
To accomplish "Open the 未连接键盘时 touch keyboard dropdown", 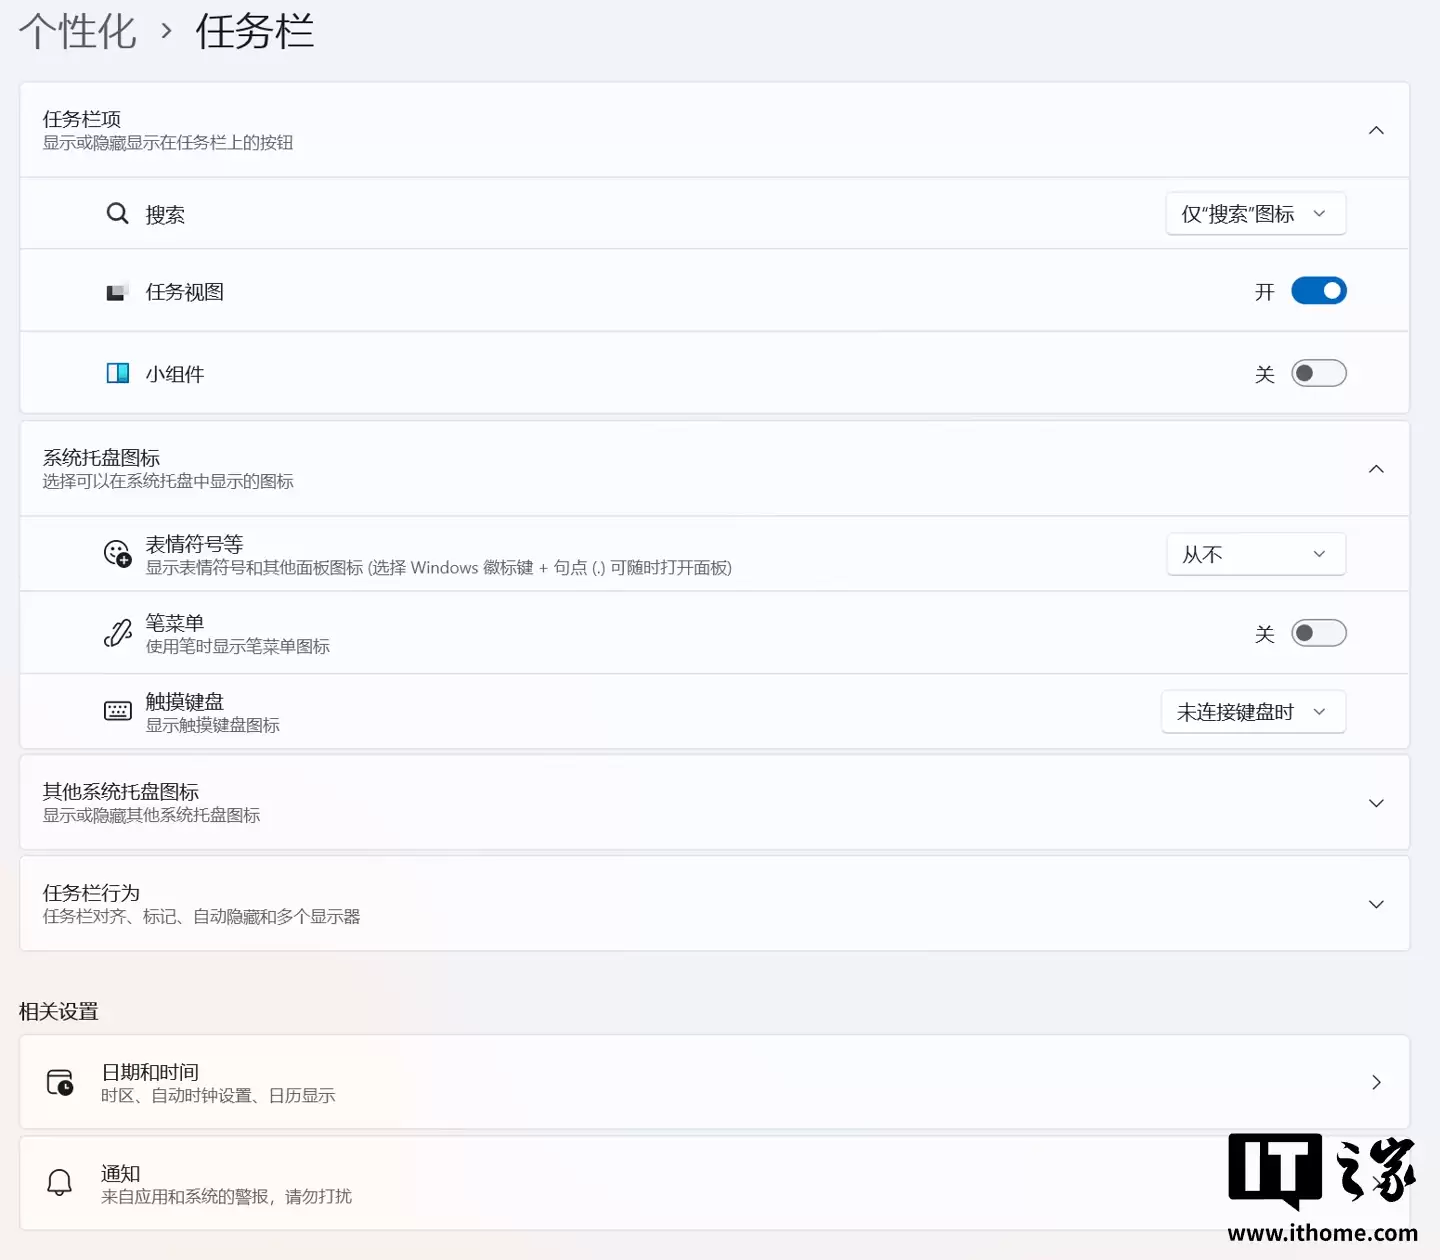I will click(x=1253, y=711).
